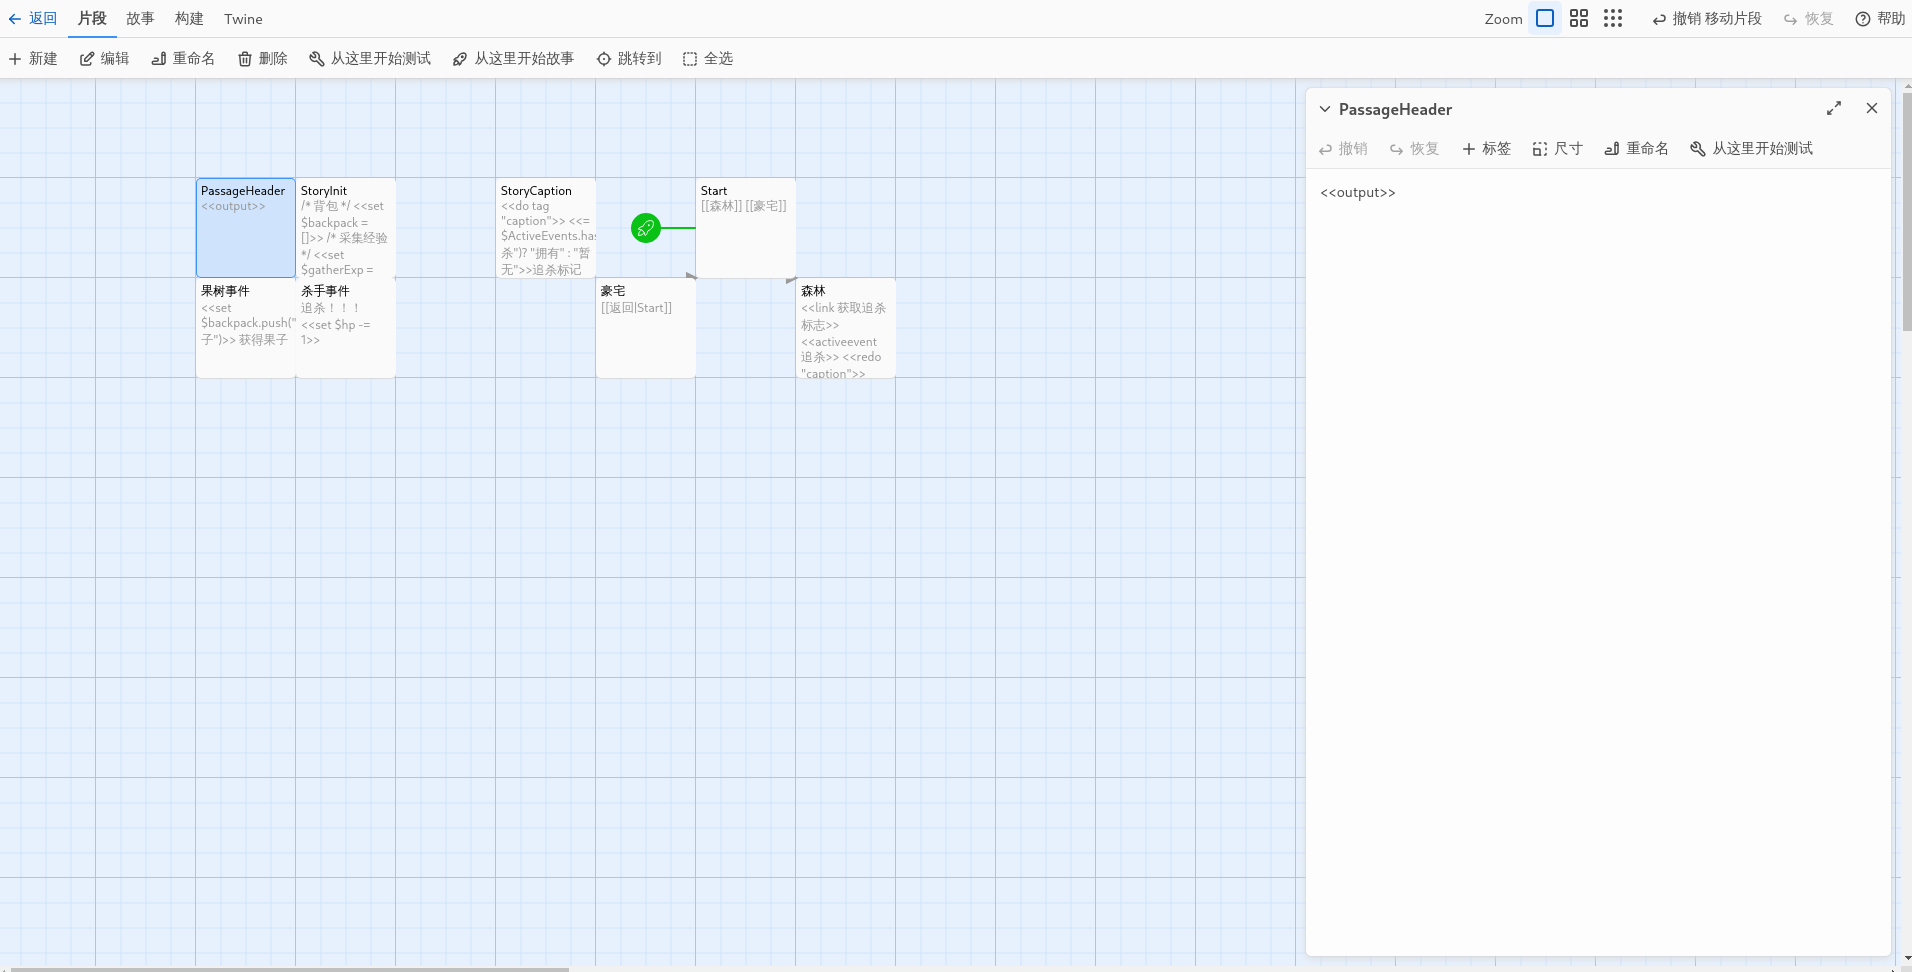Screen dimensions: 1912x972
Task: Select the 森林 passage card
Action: pyautogui.click(x=846, y=328)
